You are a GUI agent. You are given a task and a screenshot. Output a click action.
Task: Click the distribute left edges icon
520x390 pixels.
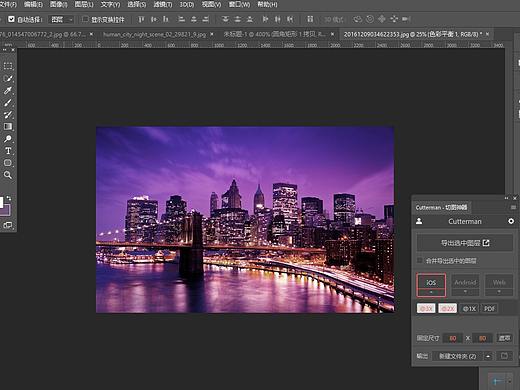(x=265, y=19)
